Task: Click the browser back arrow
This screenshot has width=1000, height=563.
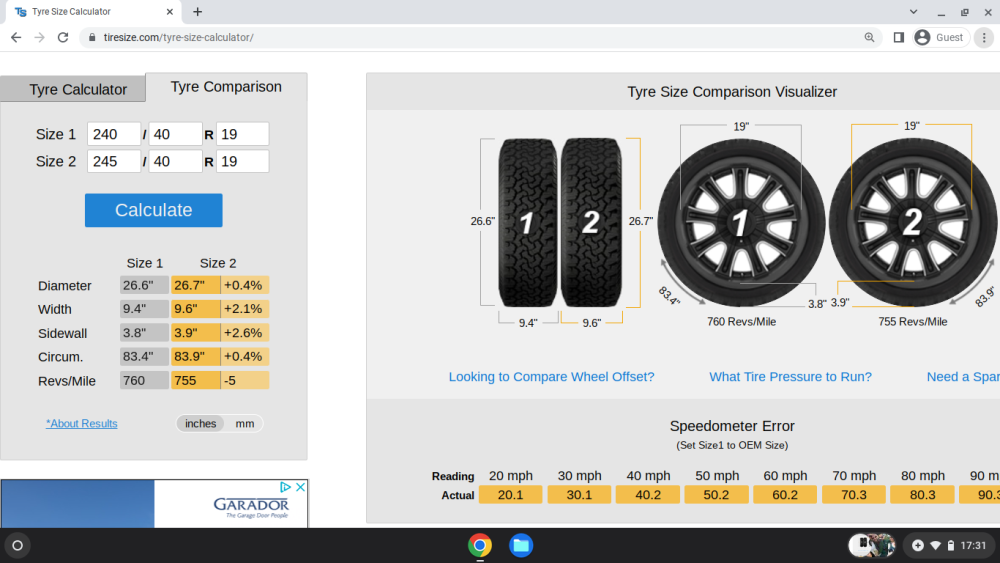Action: coord(16,38)
